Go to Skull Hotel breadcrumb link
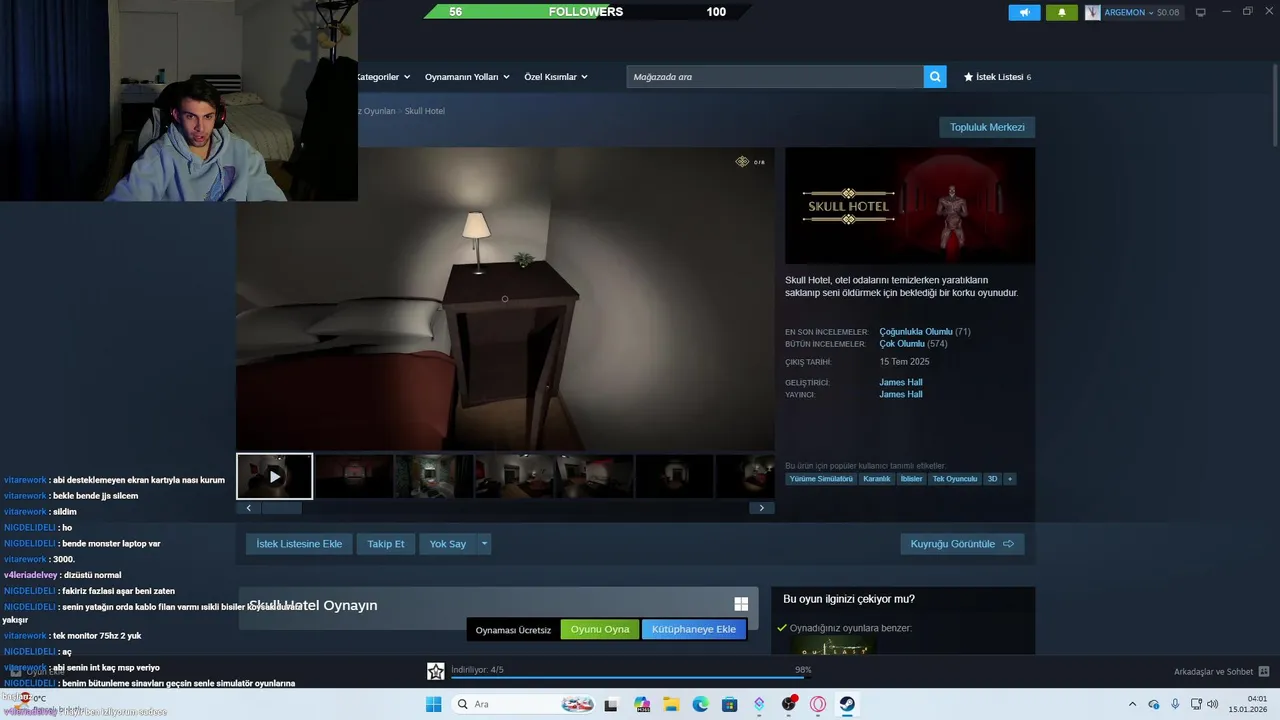1280x720 pixels. pos(425,111)
